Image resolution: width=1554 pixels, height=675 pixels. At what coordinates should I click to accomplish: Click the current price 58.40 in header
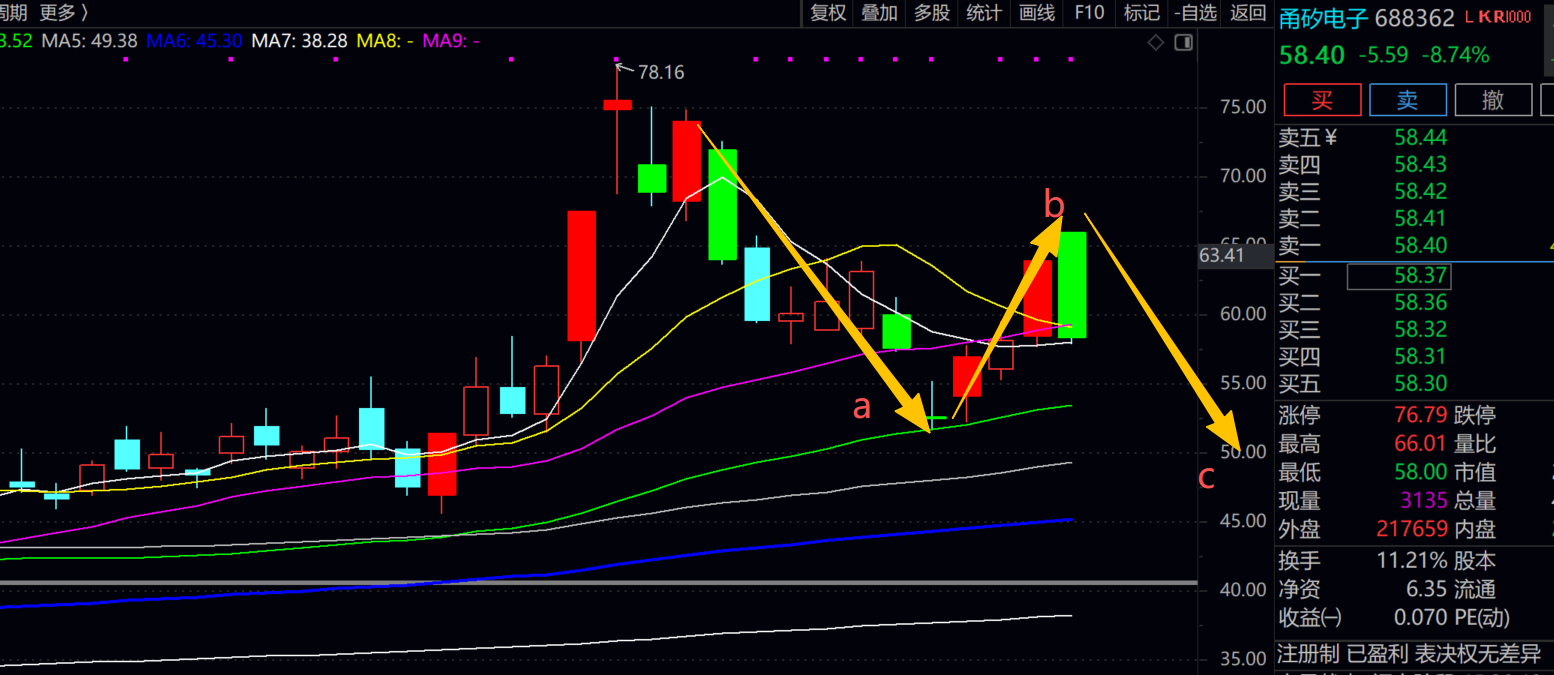(x=1312, y=55)
